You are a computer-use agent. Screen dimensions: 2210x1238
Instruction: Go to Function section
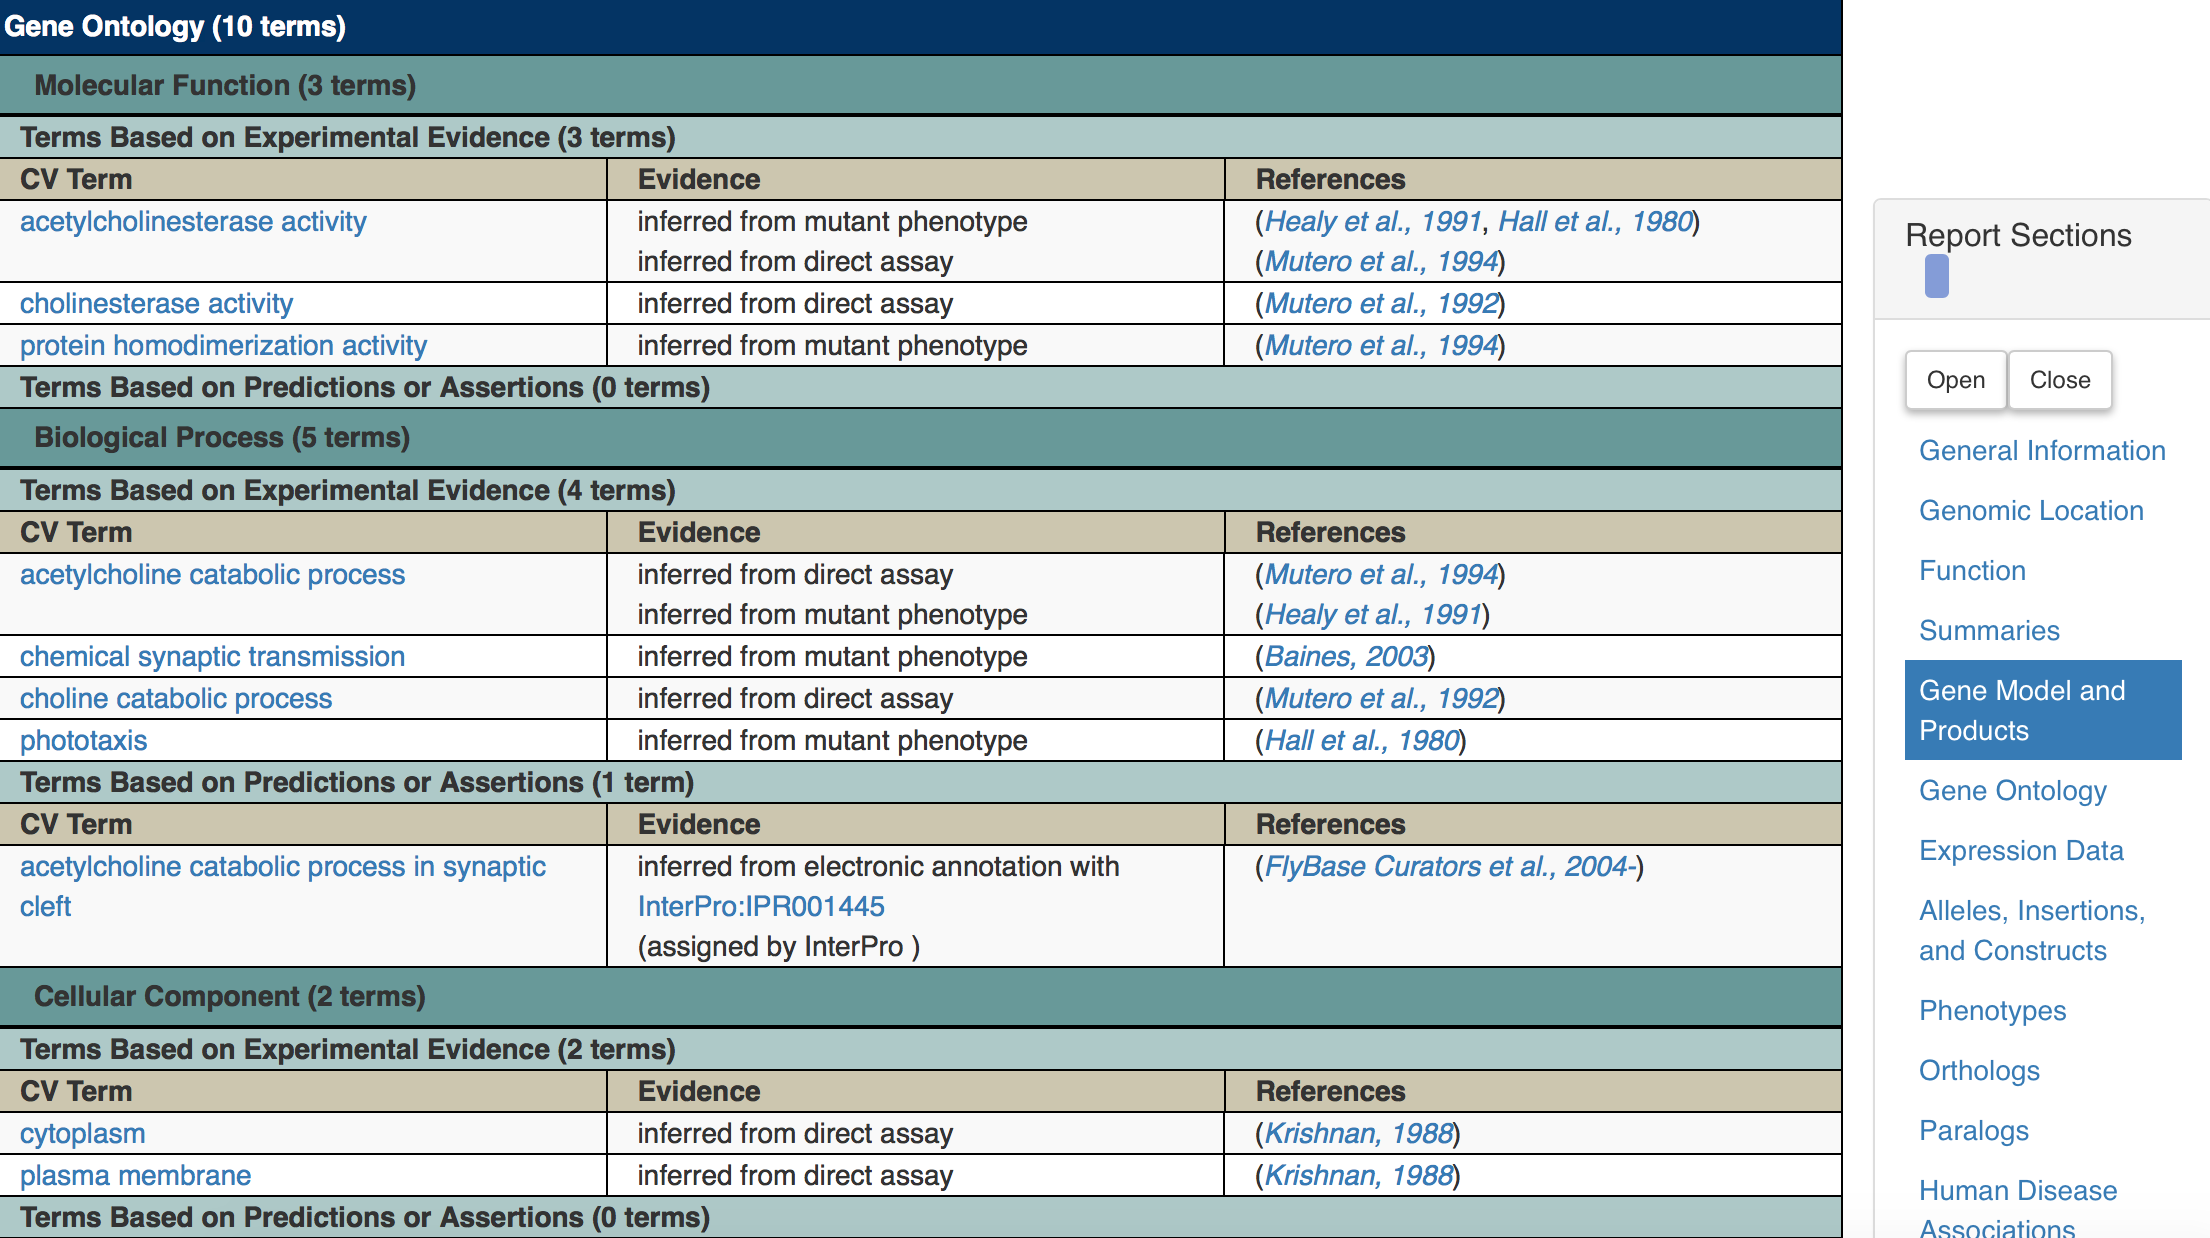[x=1972, y=570]
